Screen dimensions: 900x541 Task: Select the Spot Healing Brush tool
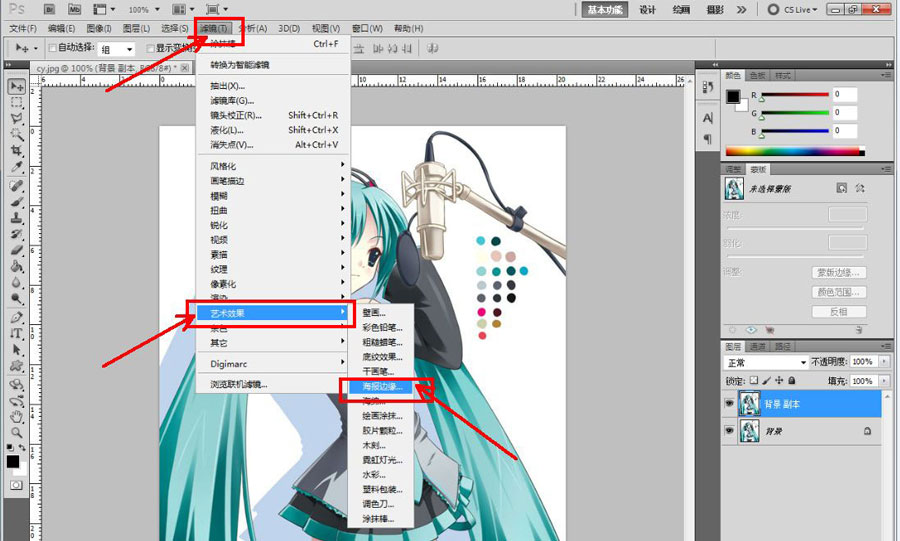(x=17, y=185)
